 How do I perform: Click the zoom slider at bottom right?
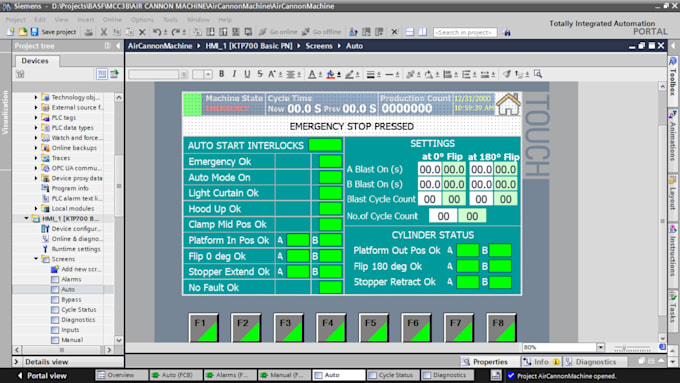pyautogui.click(x=632, y=347)
